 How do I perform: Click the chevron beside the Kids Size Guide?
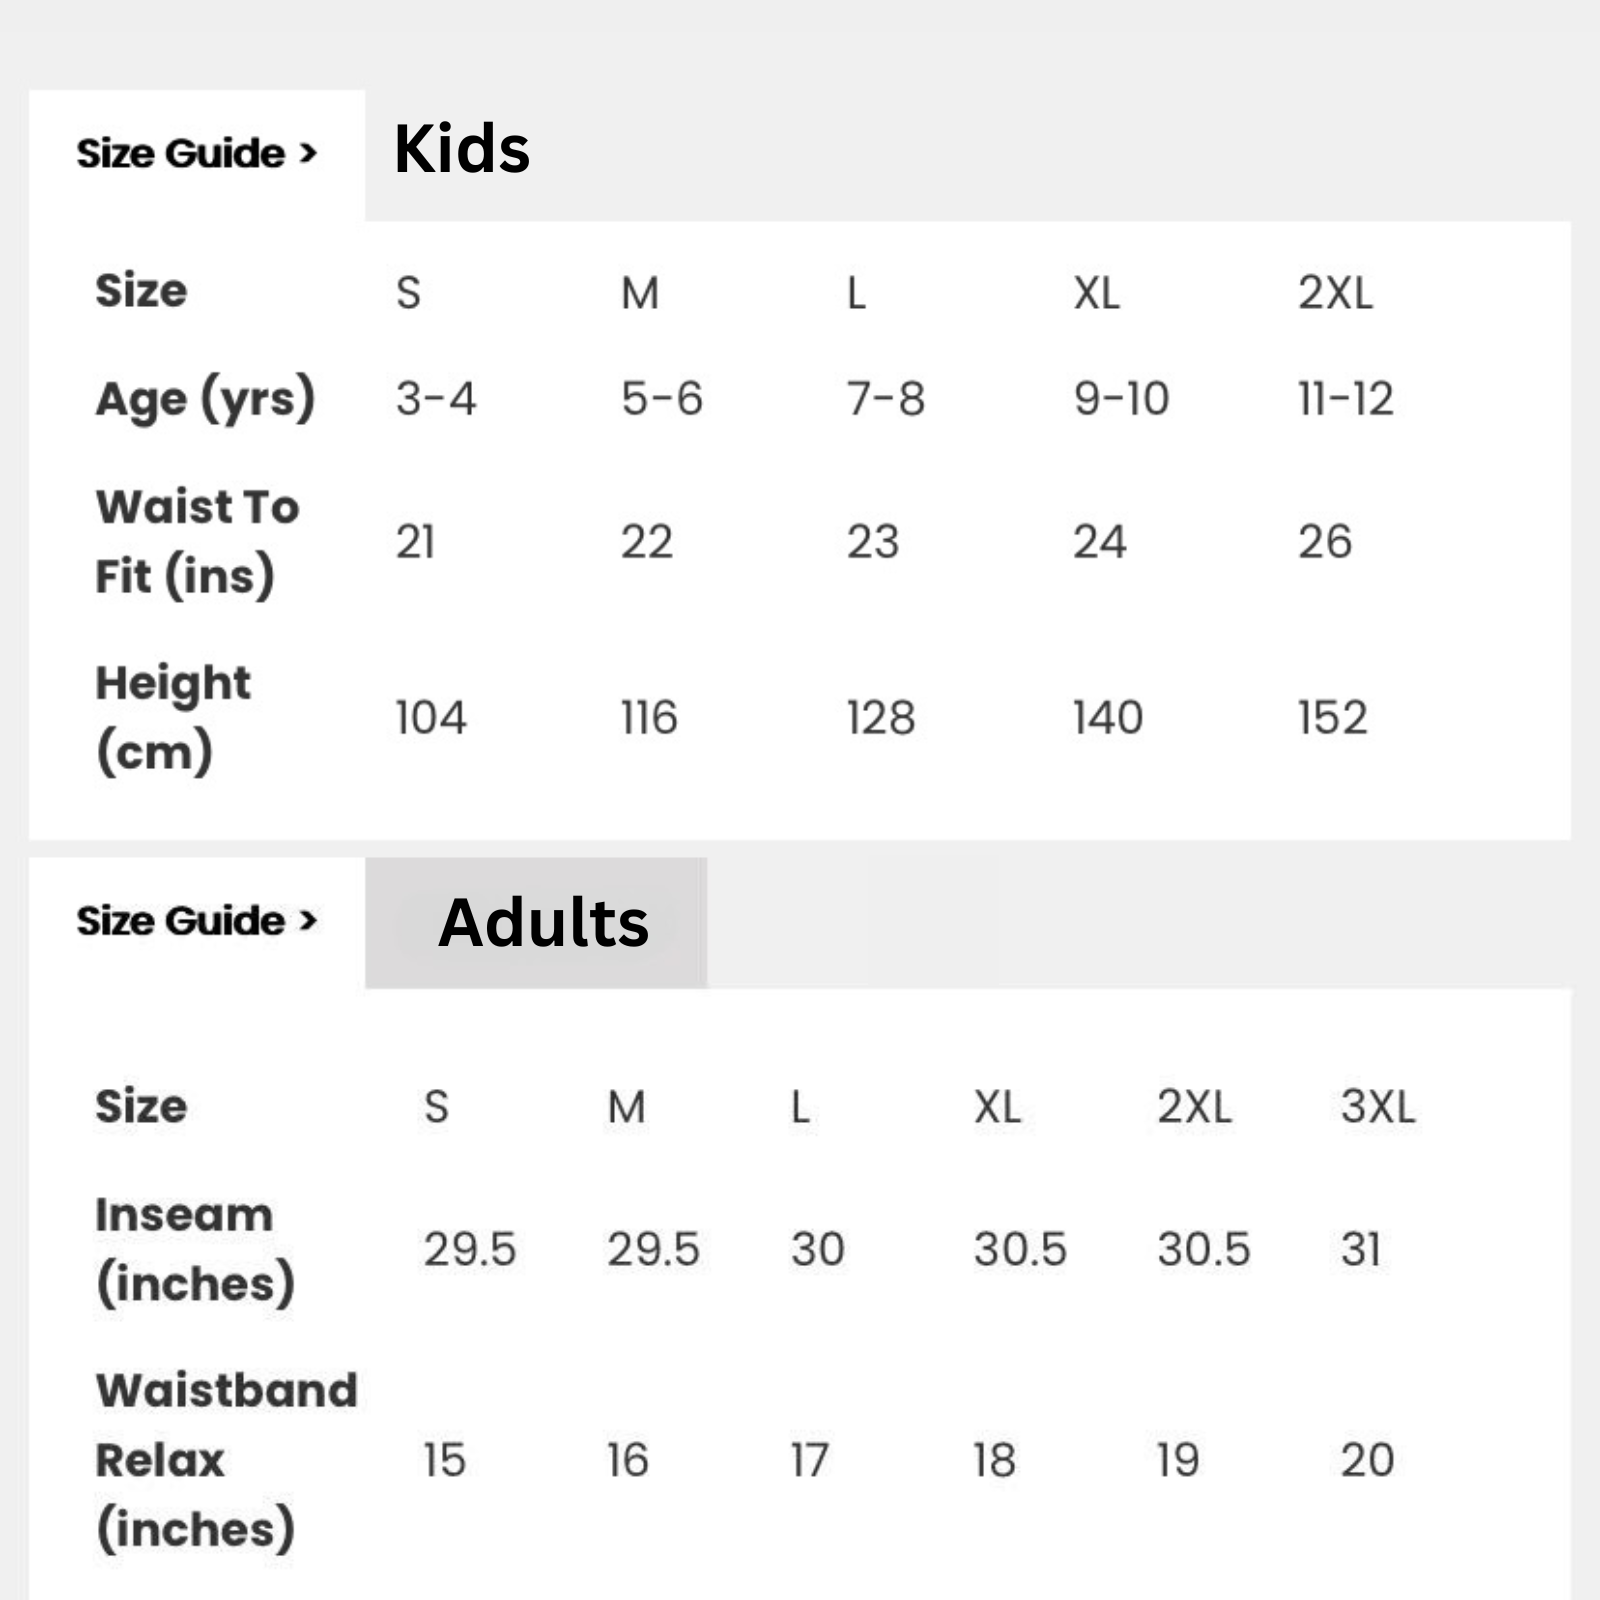point(308,154)
